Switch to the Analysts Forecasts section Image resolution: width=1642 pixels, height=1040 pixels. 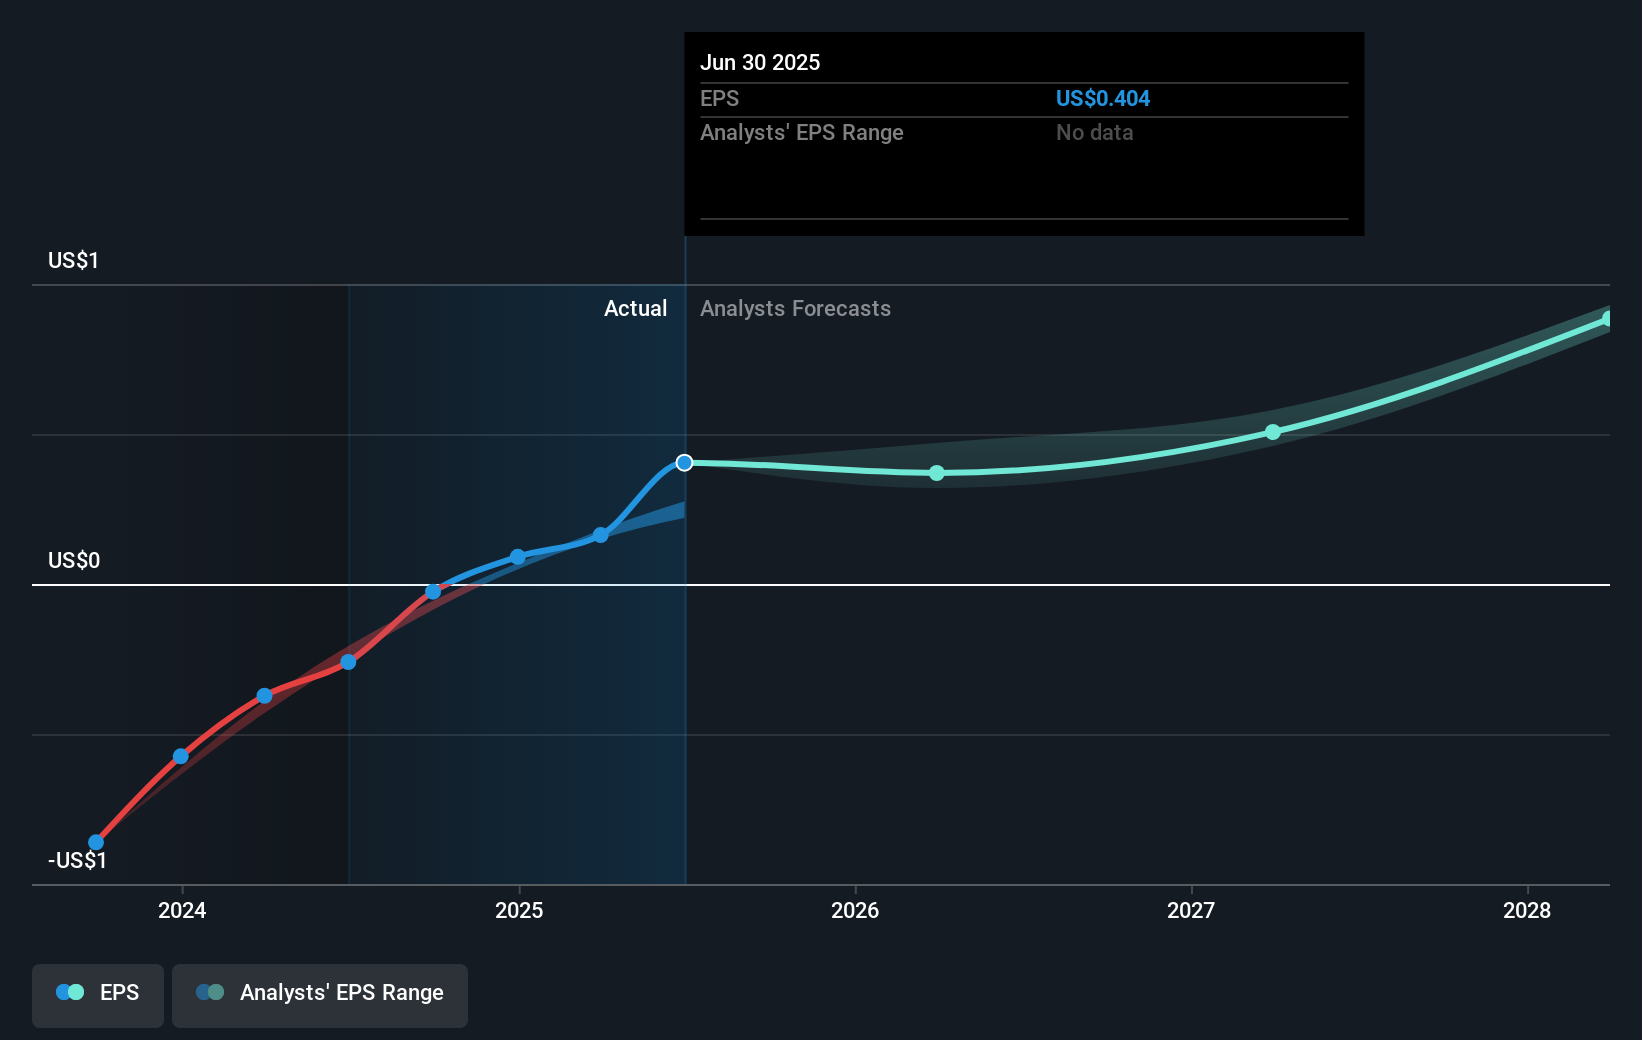795,309
